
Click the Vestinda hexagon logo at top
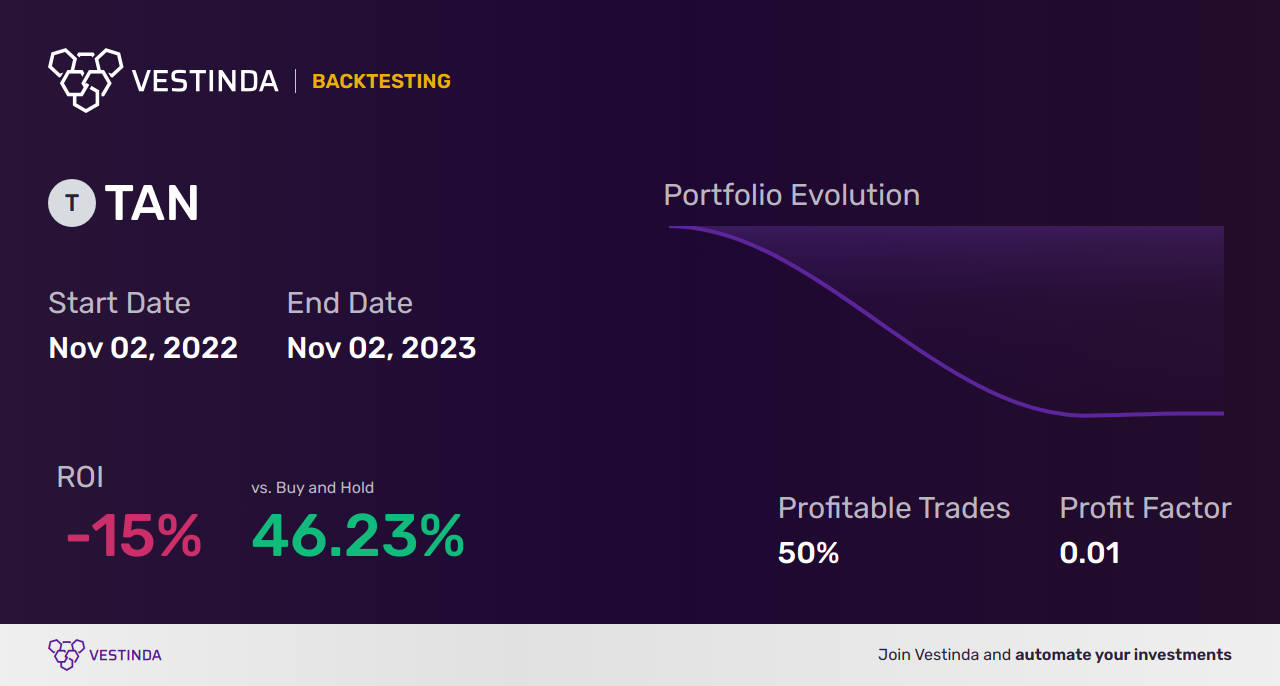(x=85, y=79)
